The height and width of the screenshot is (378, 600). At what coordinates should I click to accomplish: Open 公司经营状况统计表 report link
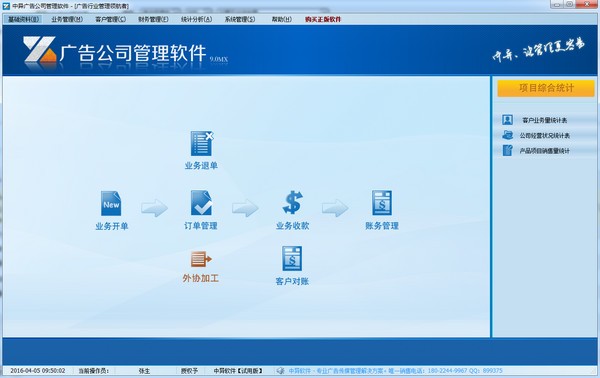pyautogui.click(x=545, y=135)
